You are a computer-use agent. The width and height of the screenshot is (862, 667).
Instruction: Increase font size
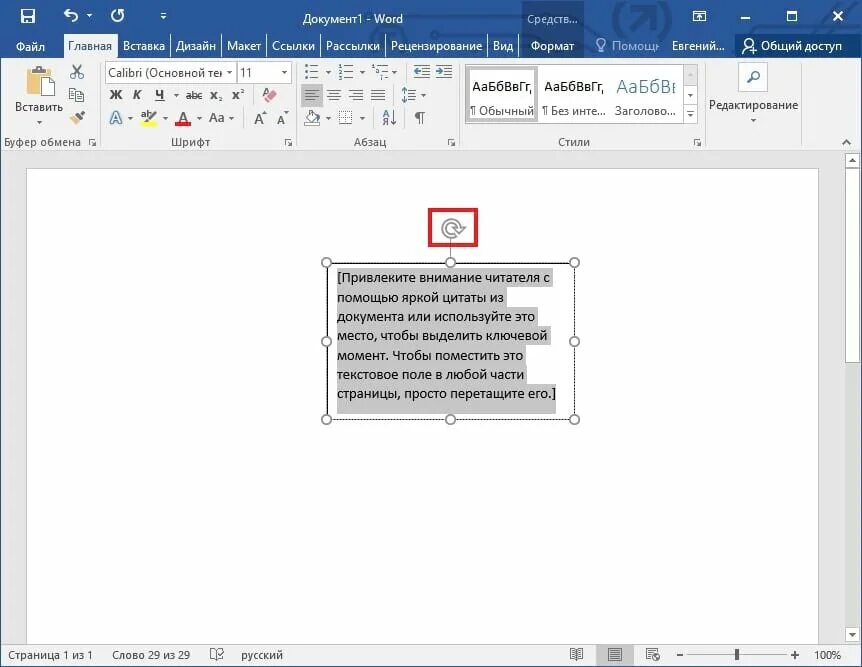click(x=259, y=118)
